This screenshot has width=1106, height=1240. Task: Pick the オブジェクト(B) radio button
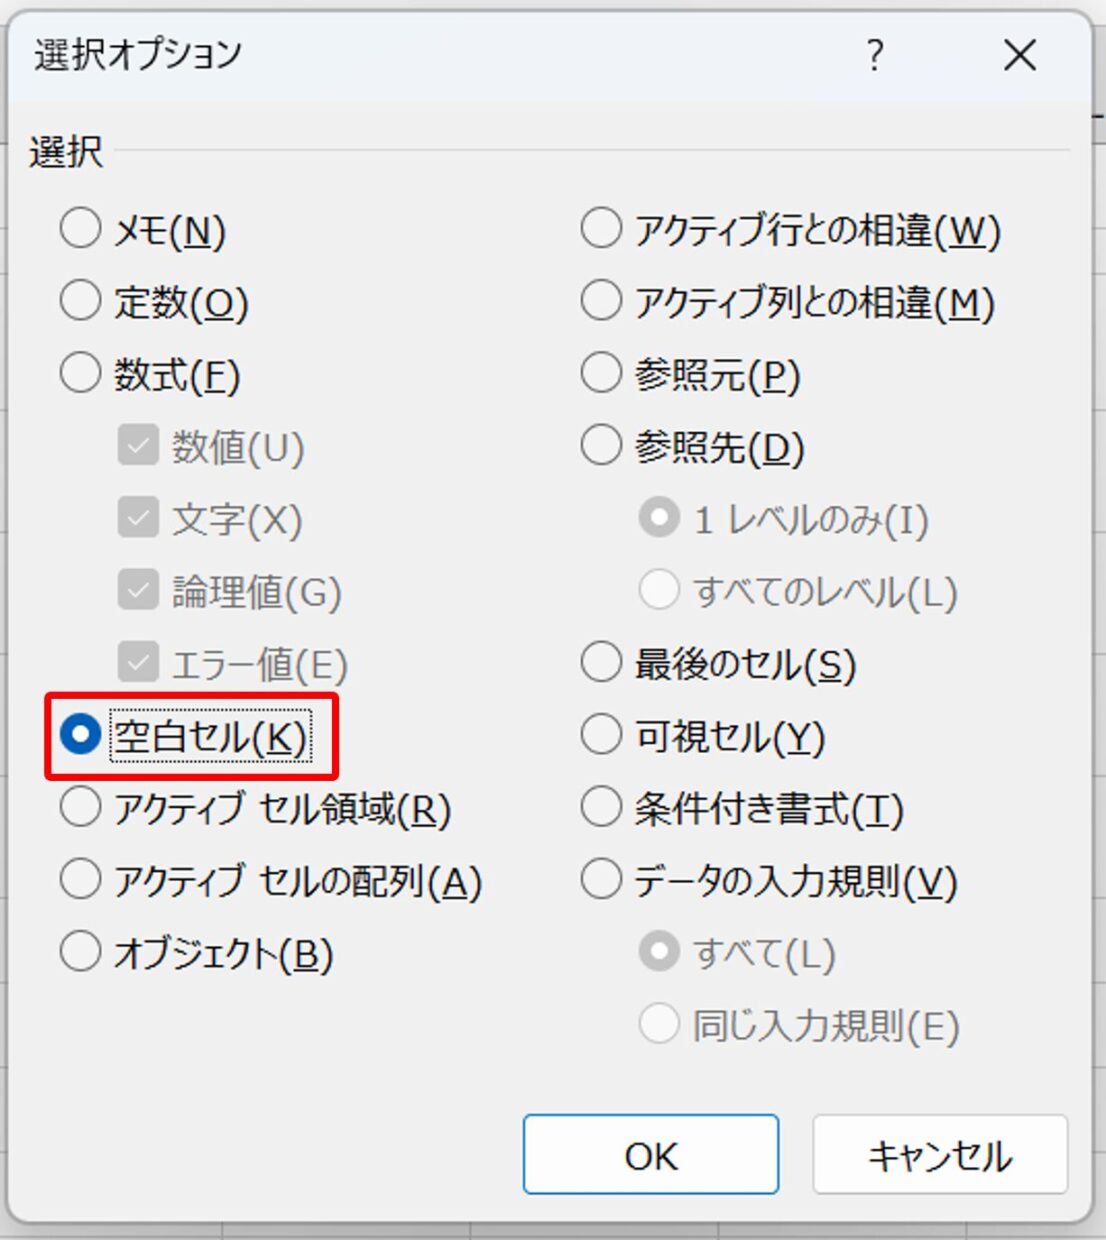pos(80,952)
